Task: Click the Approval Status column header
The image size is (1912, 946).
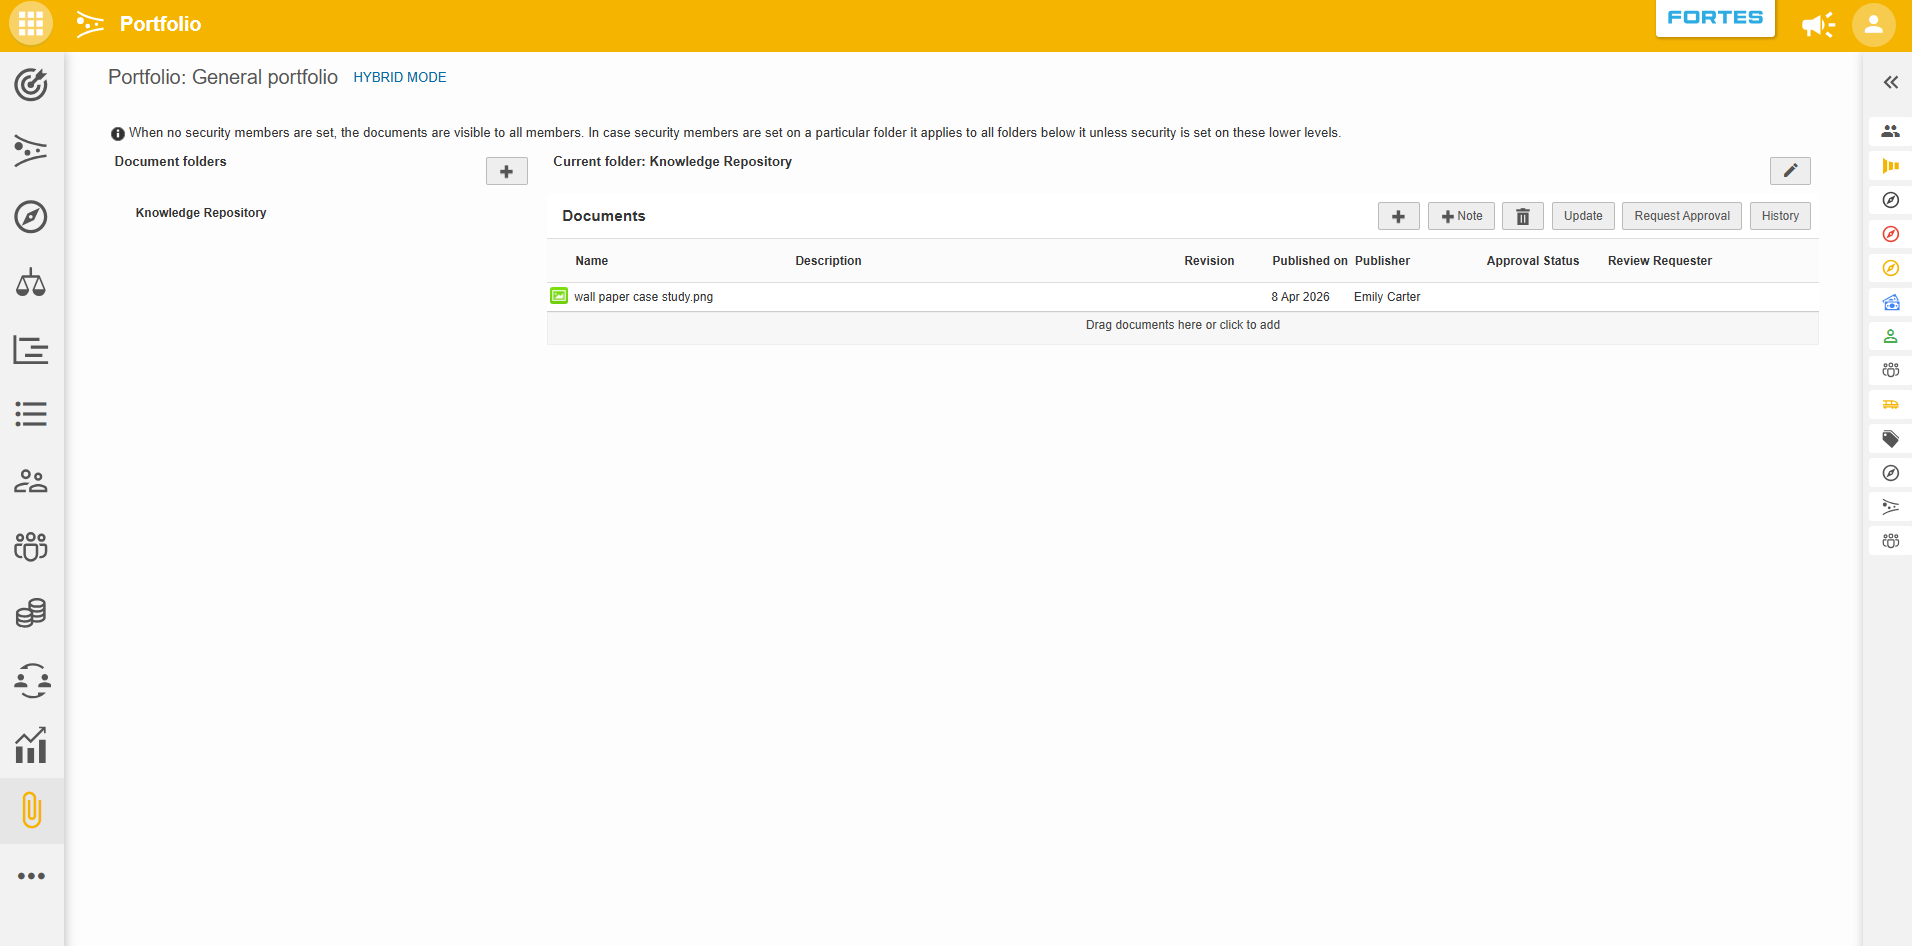Action: [1533, 261]
